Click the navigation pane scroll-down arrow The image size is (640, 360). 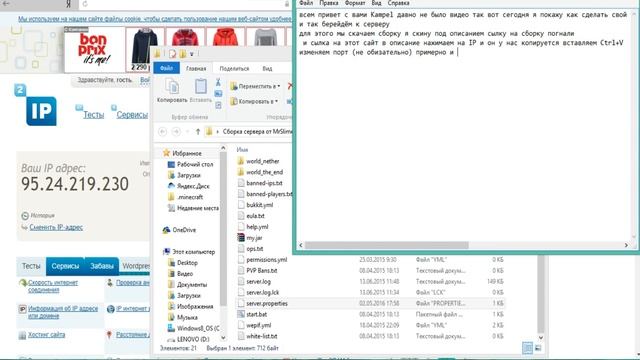[223, 338]
